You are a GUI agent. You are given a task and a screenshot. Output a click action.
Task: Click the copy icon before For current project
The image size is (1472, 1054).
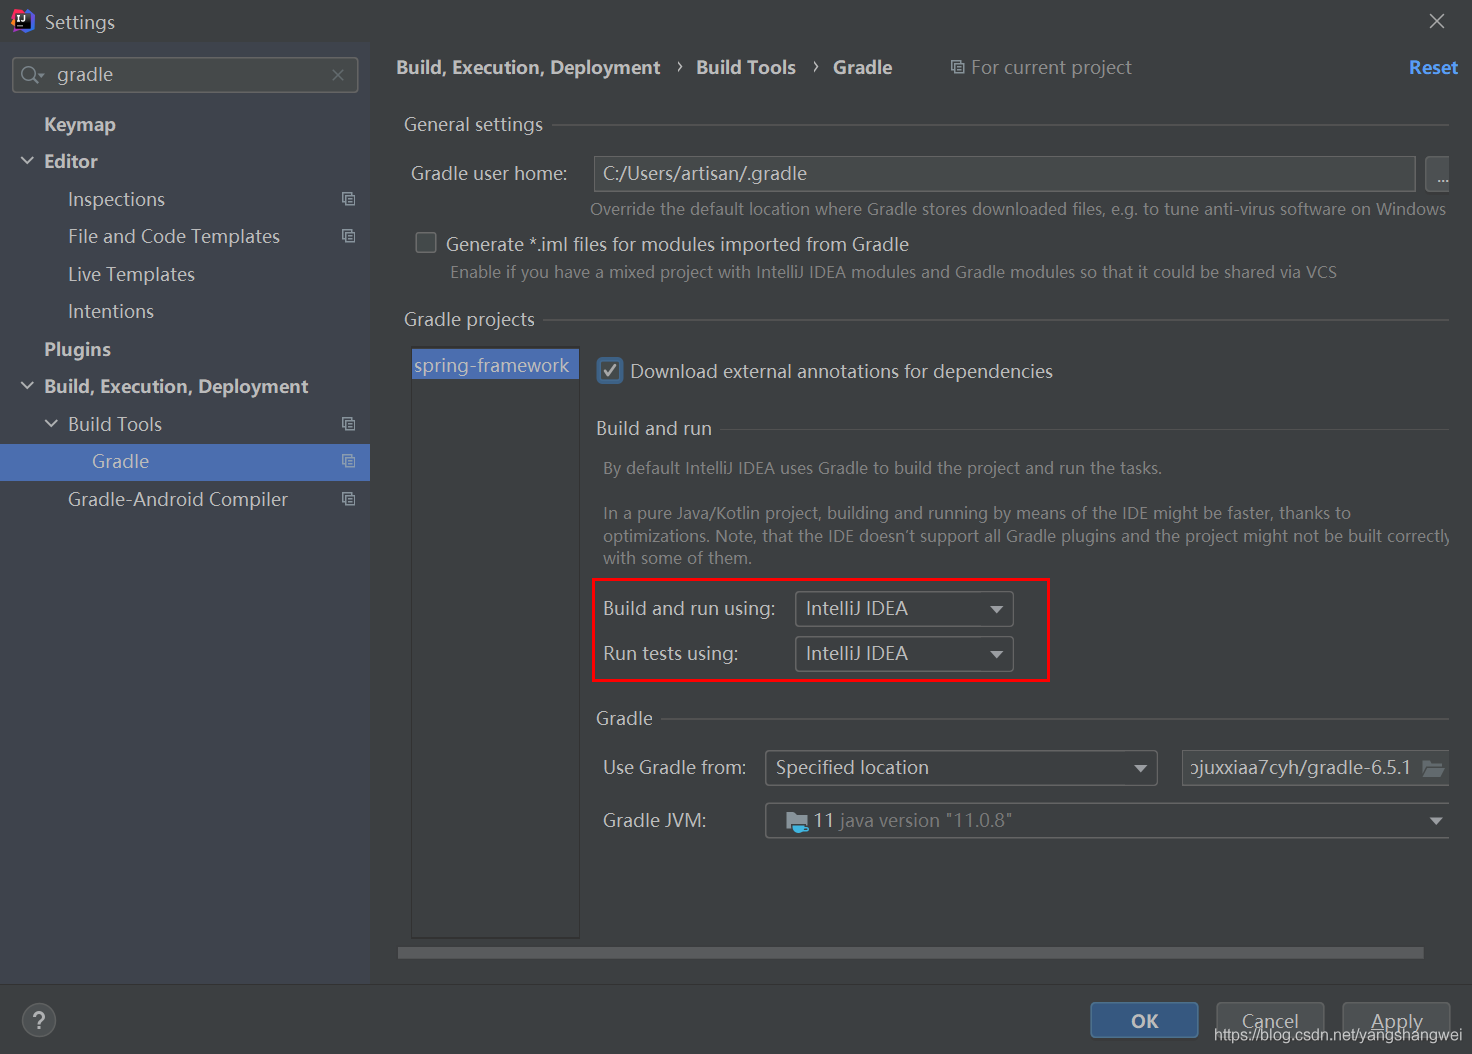point(957,67)
